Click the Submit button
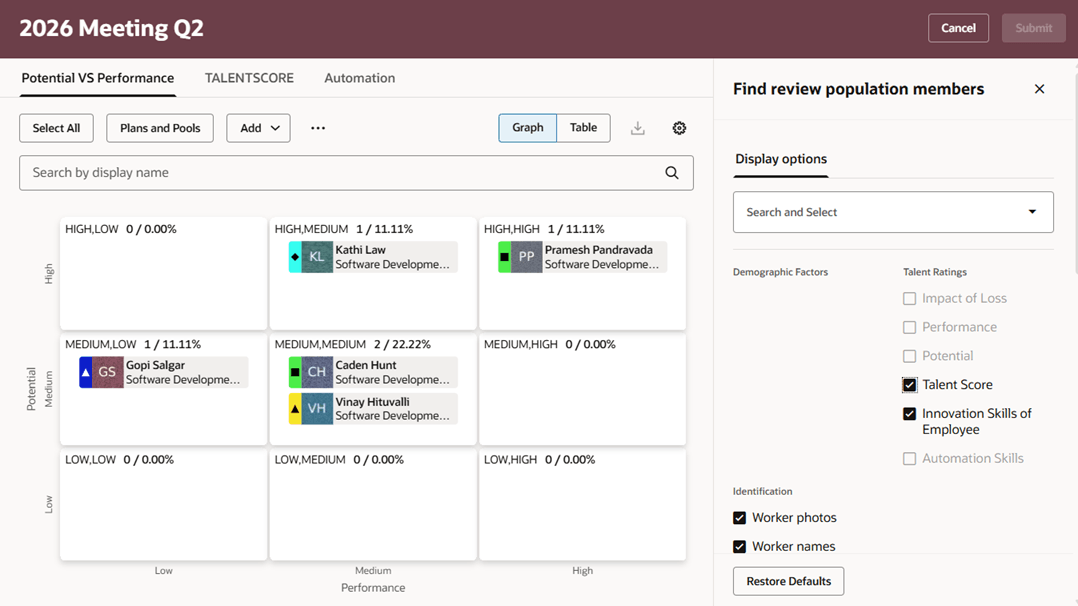The image size is (1078, 606). (x=1033, y=28)
